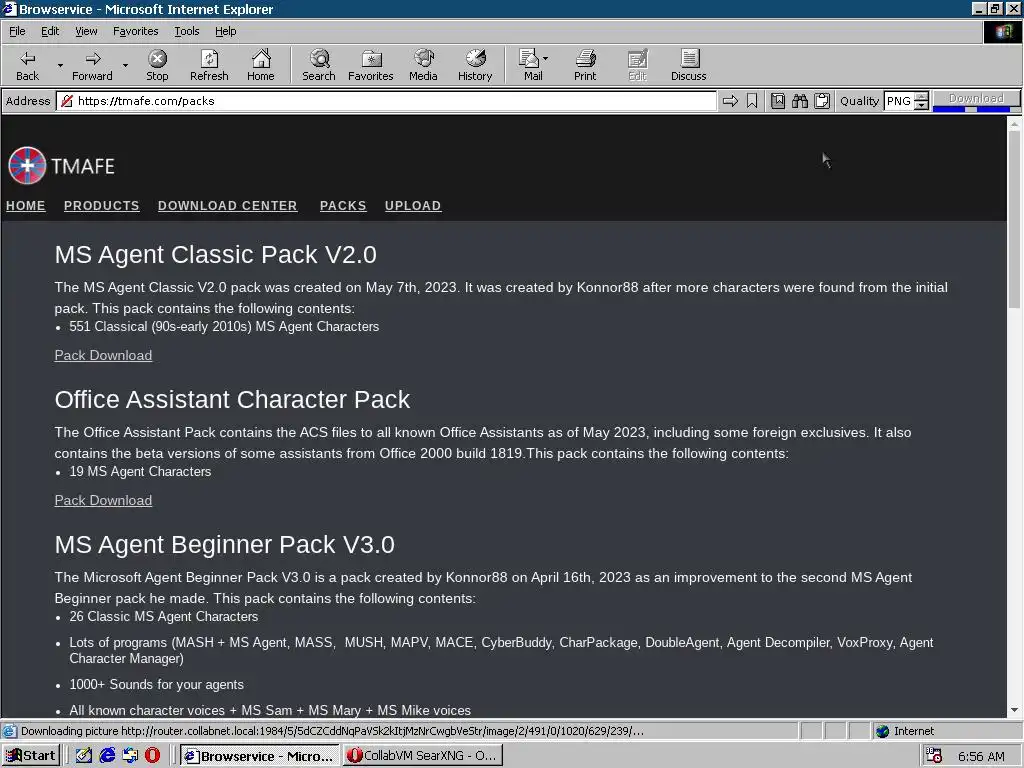The width and height of the screenshot is (1024, 768).
Task: Click the Start button
Action: [x=31, y=756]
